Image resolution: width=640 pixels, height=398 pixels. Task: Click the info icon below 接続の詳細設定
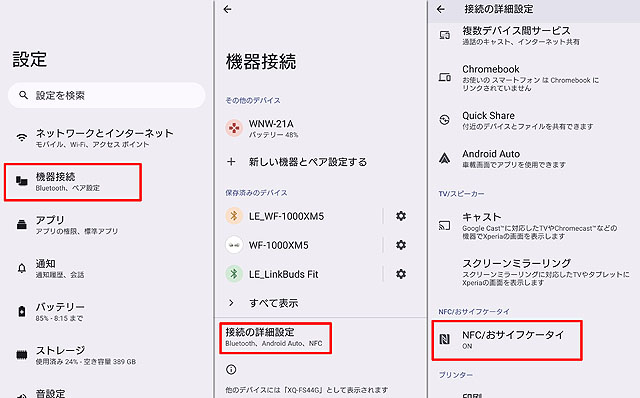pos(231,369)
